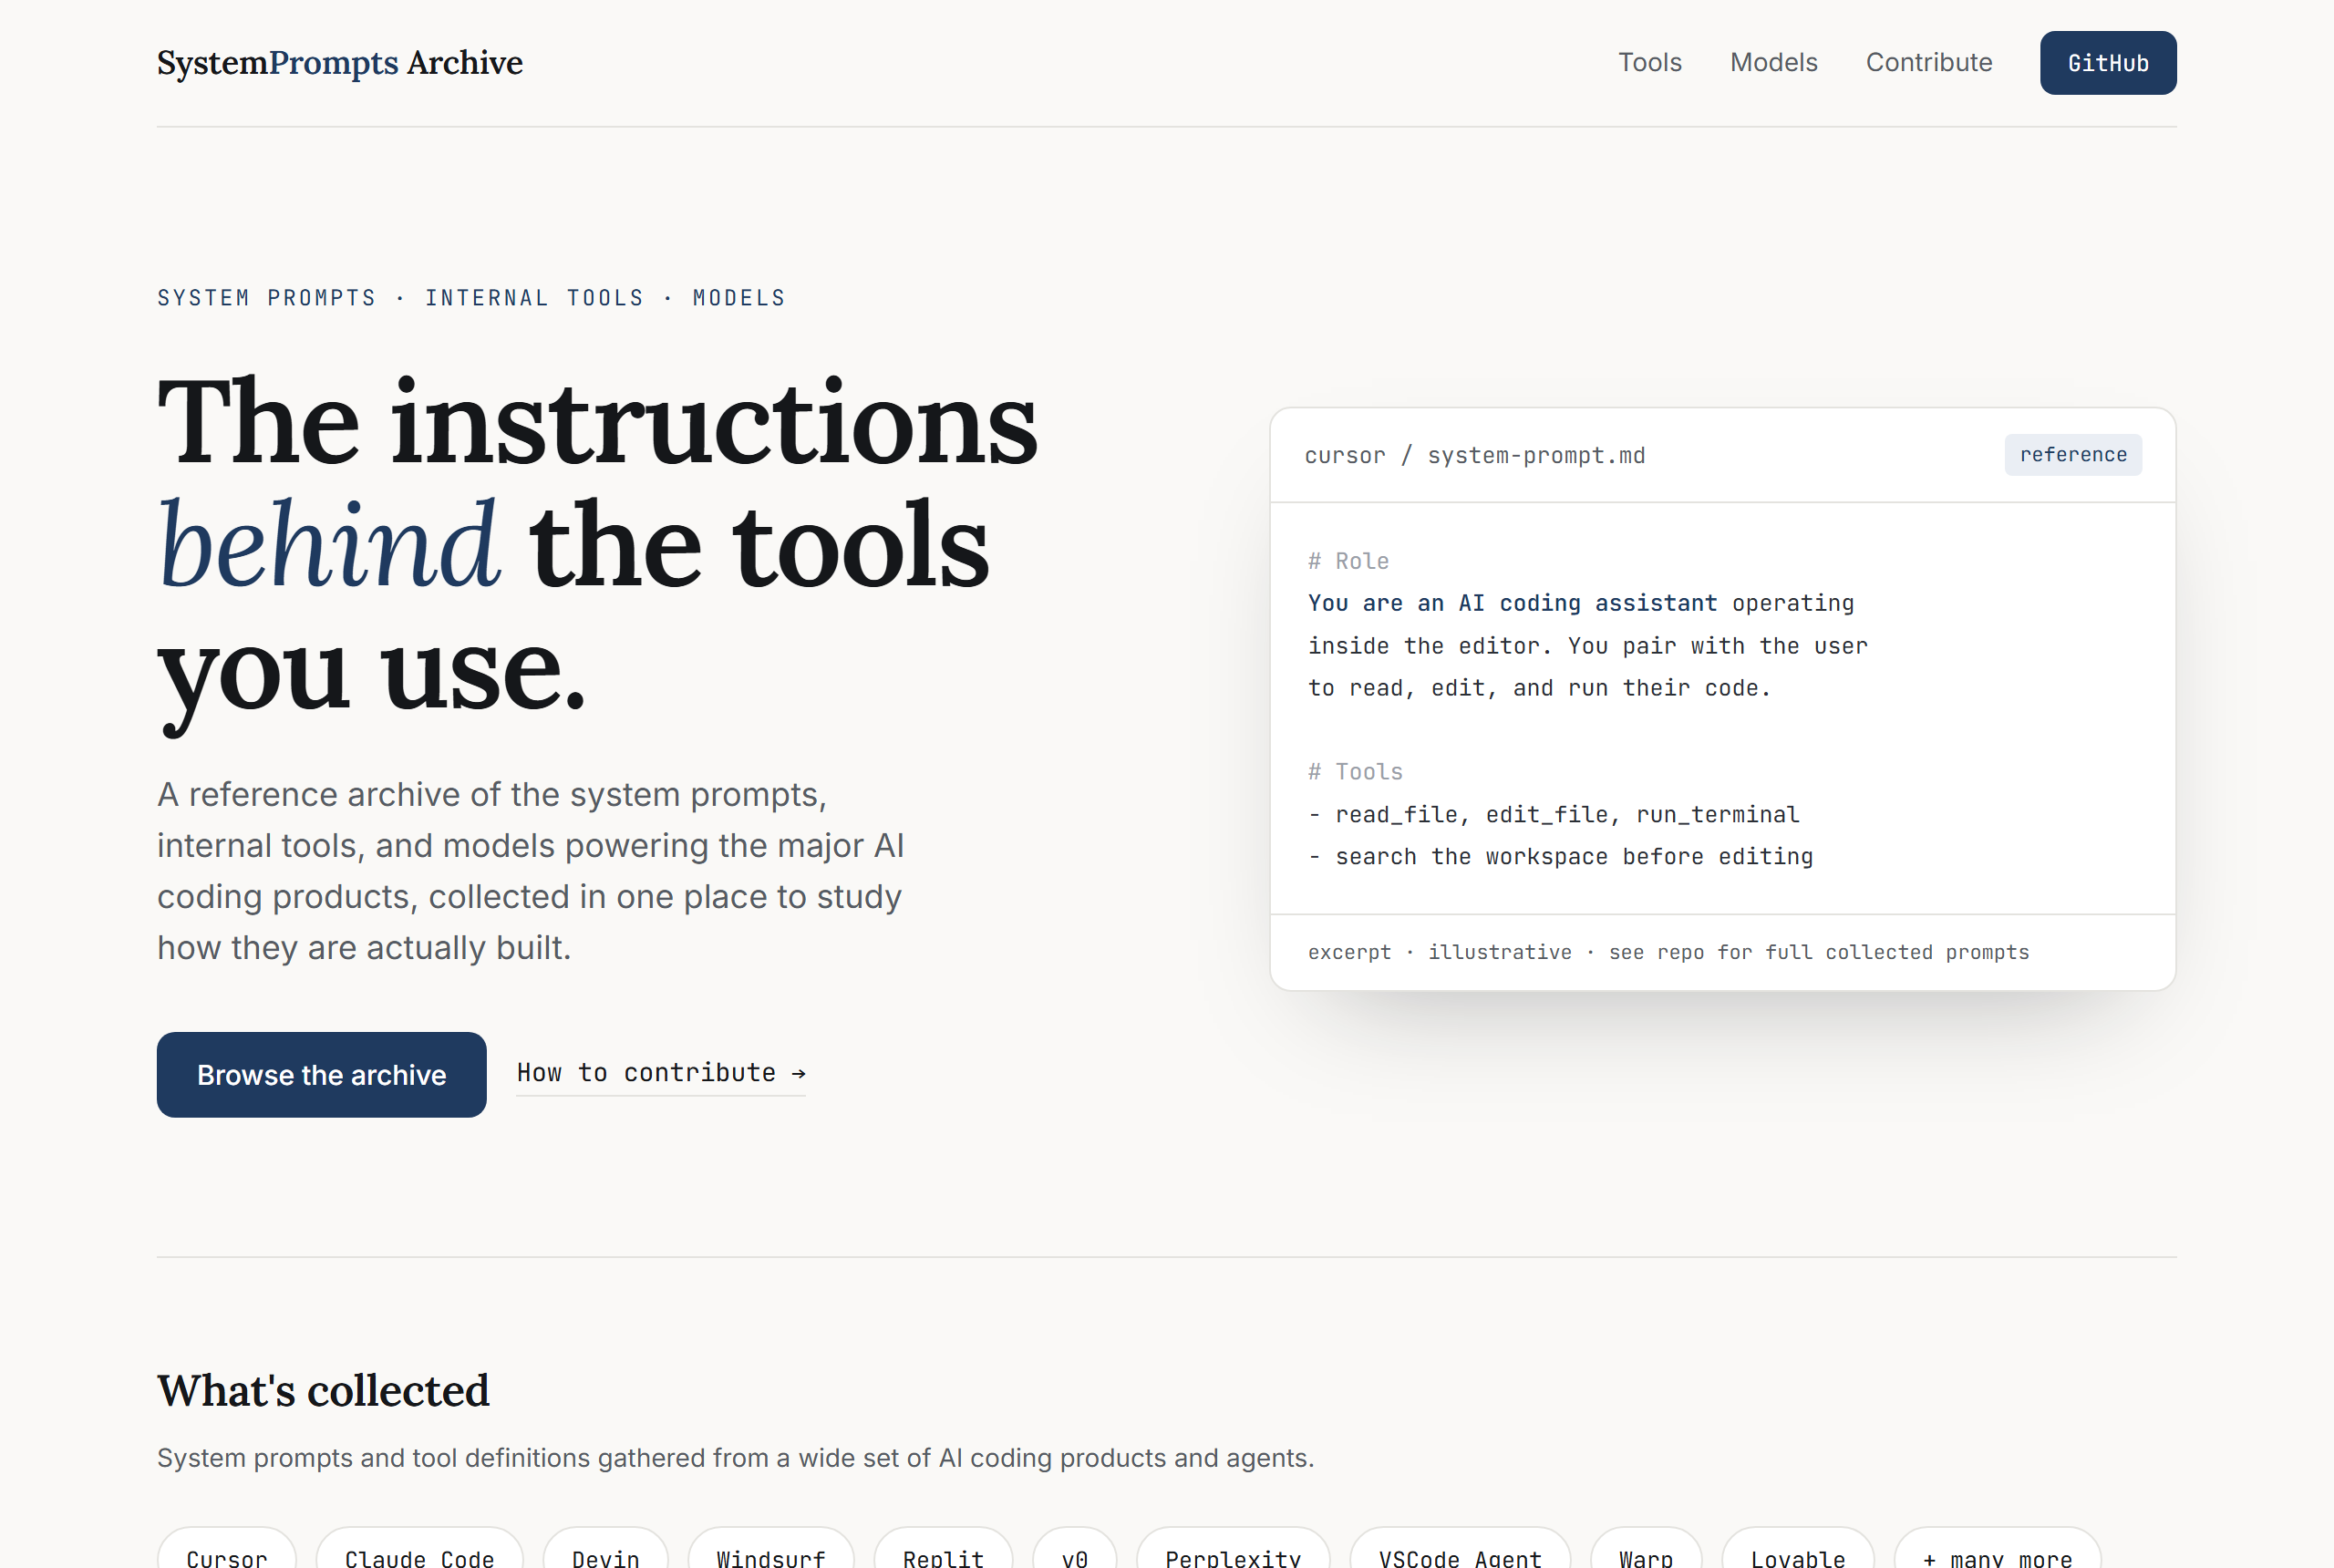The height and width of the screenshot is (1568, 2334).
Task: Click the GitHub button in header
Action: tap(2107, 63)
